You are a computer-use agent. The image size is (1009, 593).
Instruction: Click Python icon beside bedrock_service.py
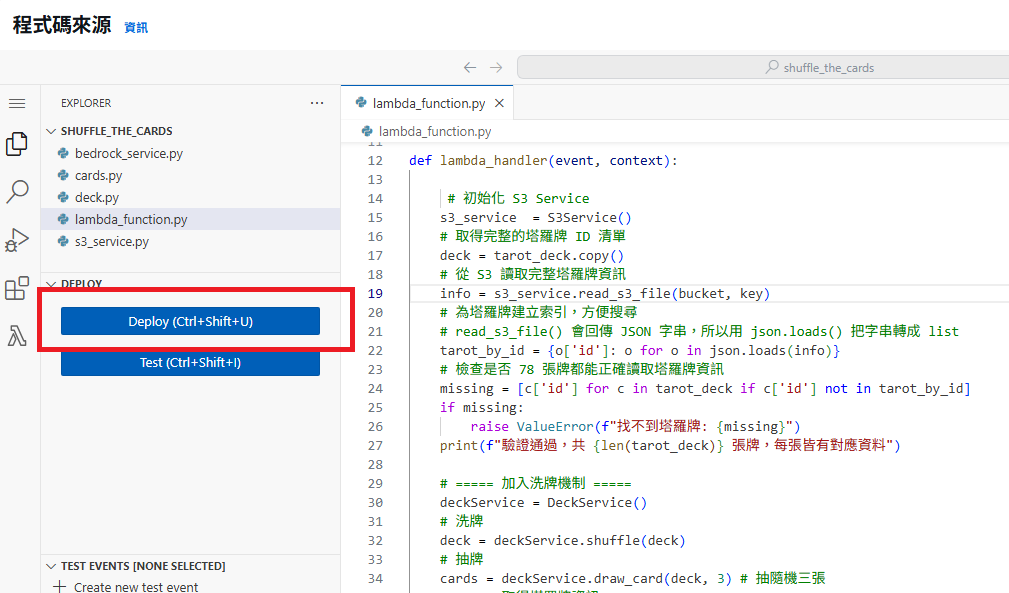(x=63, y=153)
